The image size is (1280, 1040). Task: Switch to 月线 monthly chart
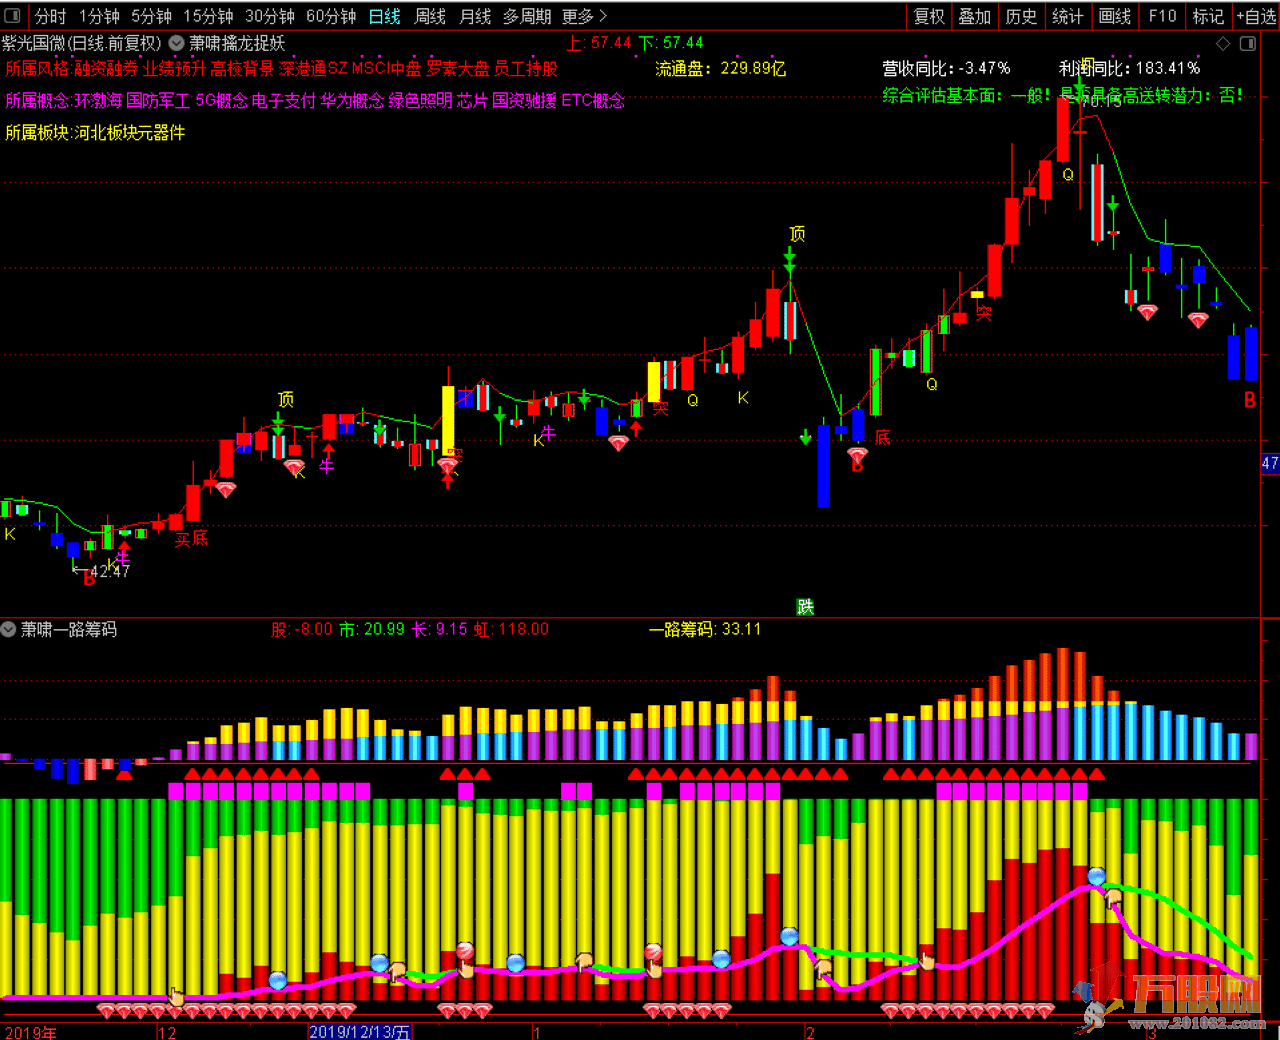(x=475, y=16)
